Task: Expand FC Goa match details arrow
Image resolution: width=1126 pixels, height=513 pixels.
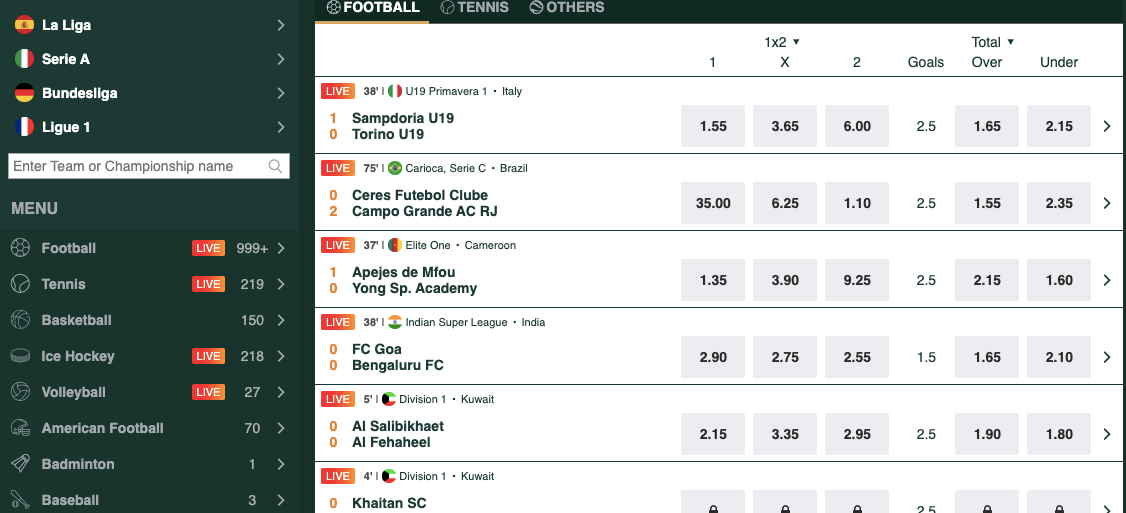Action: click(1107, 357)
